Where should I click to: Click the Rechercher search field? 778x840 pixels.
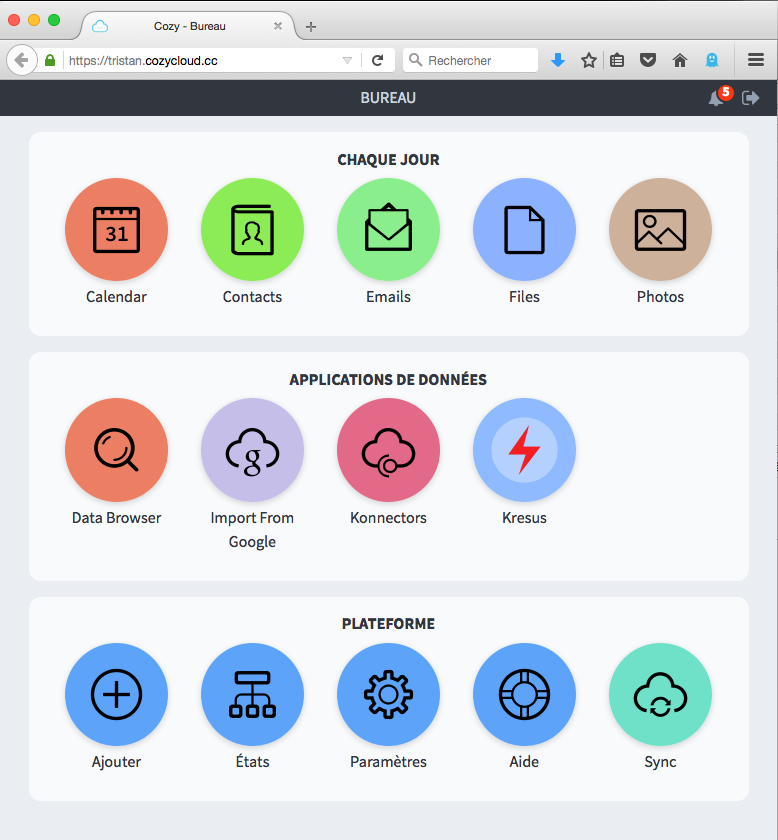(470, 60)
